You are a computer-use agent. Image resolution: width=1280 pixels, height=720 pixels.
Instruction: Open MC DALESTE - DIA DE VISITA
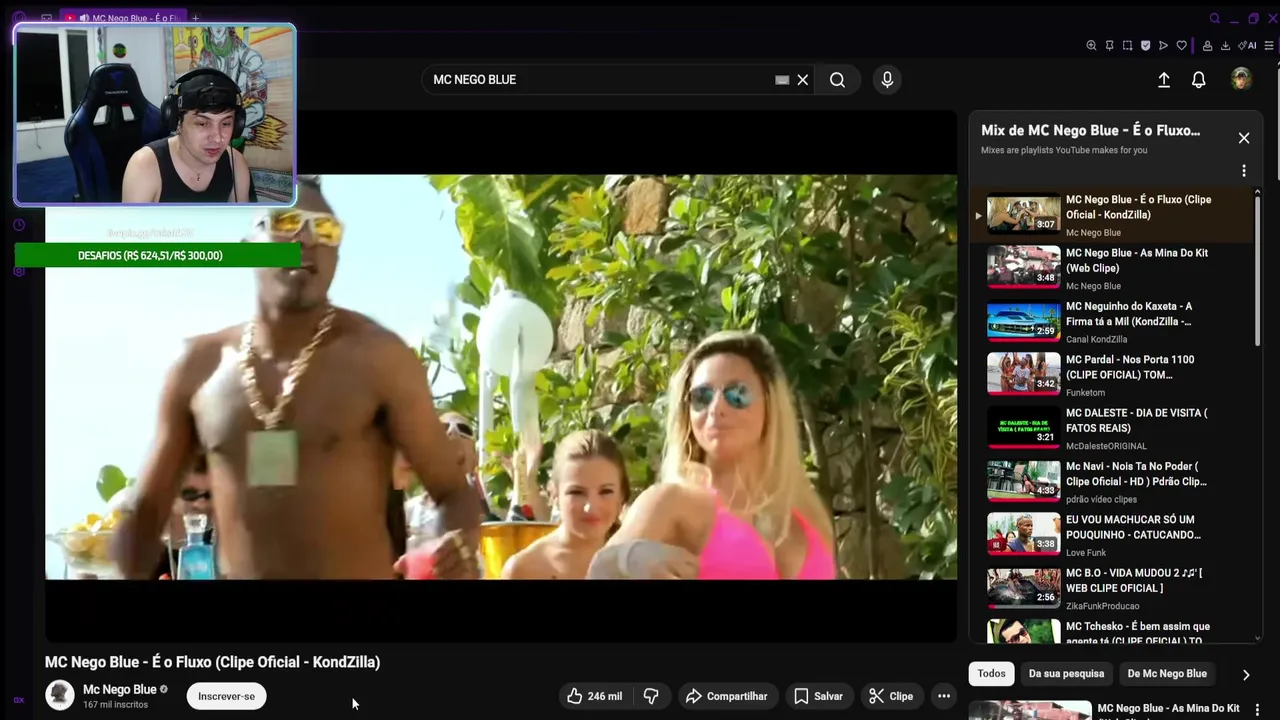click(1110, 428)
